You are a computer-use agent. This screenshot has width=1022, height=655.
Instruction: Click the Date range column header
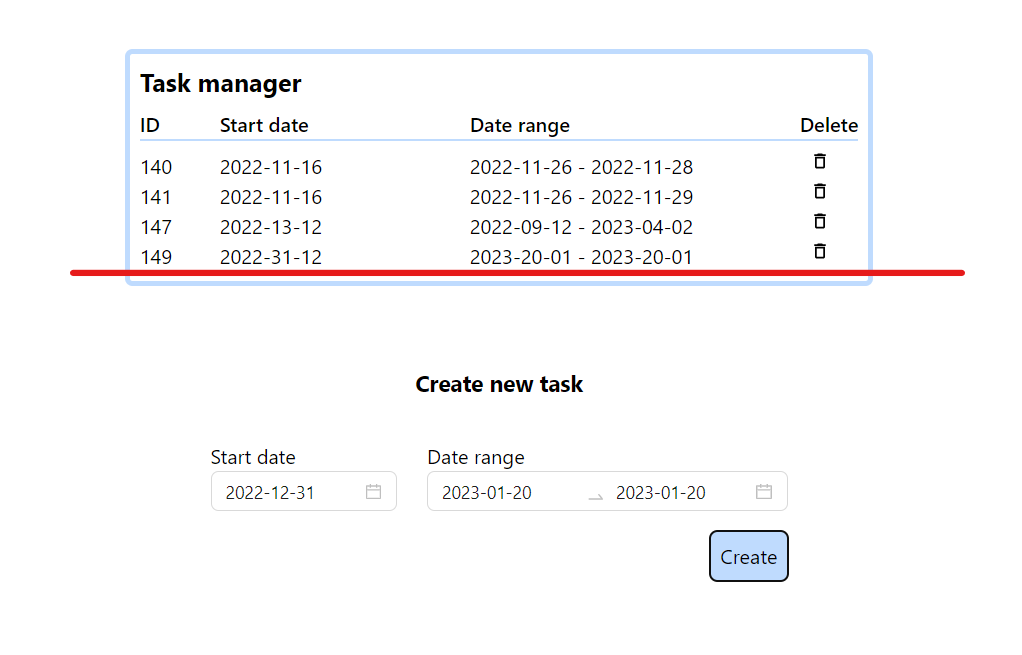coord(520,125)
